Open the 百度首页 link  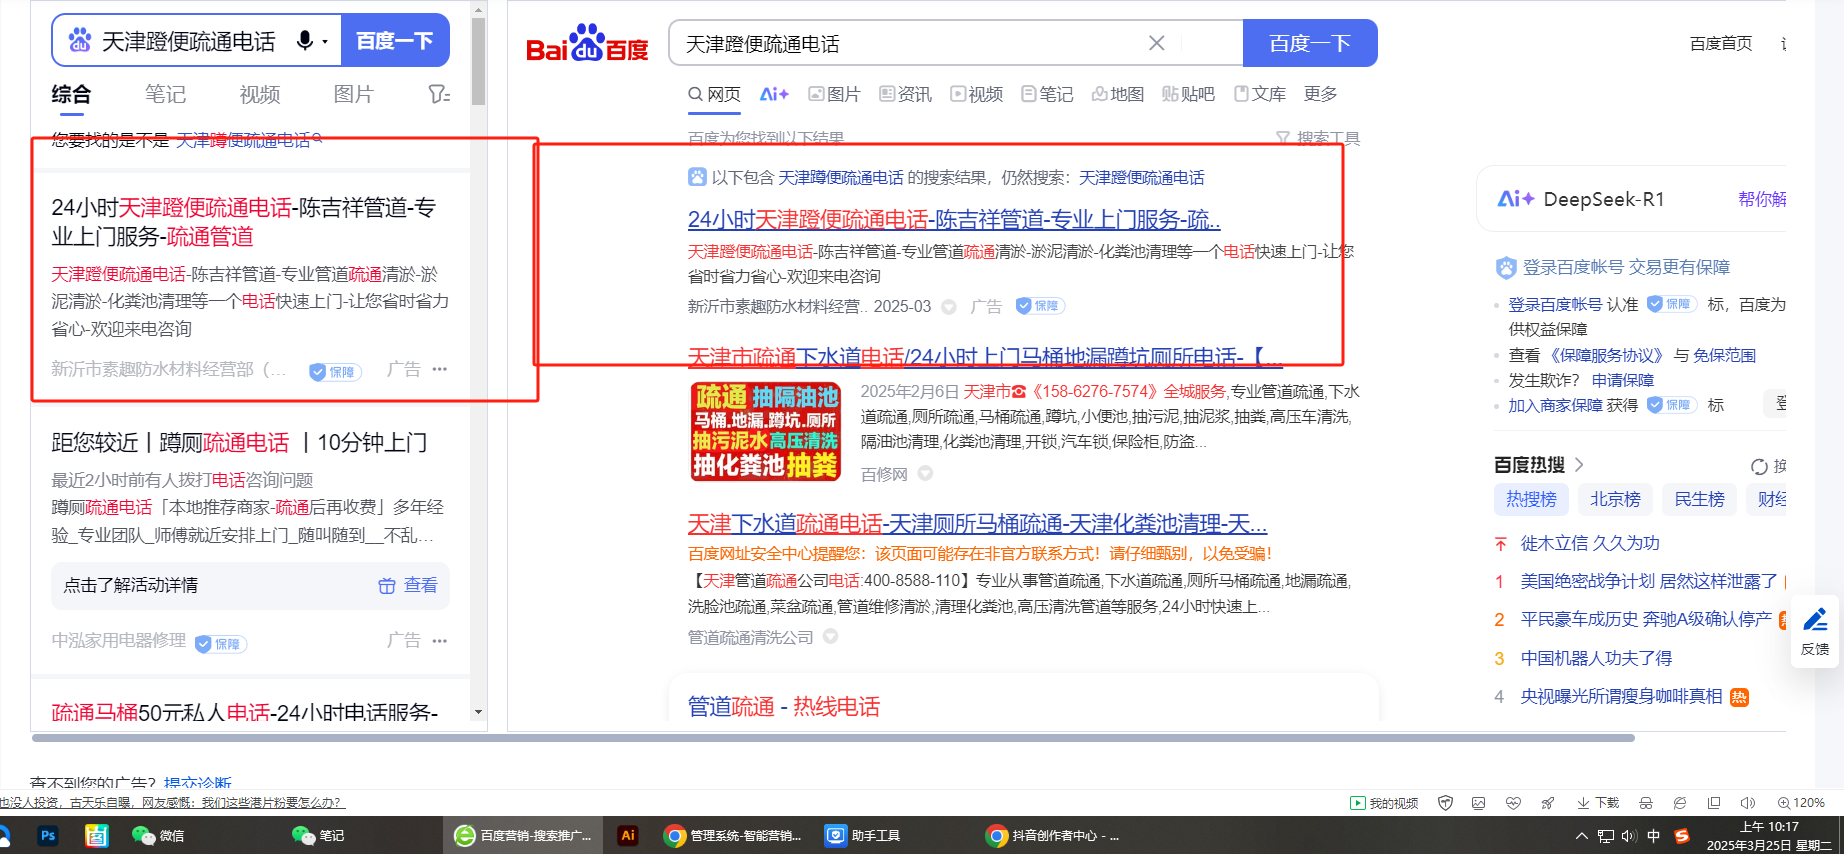[x=1720, y=43]
